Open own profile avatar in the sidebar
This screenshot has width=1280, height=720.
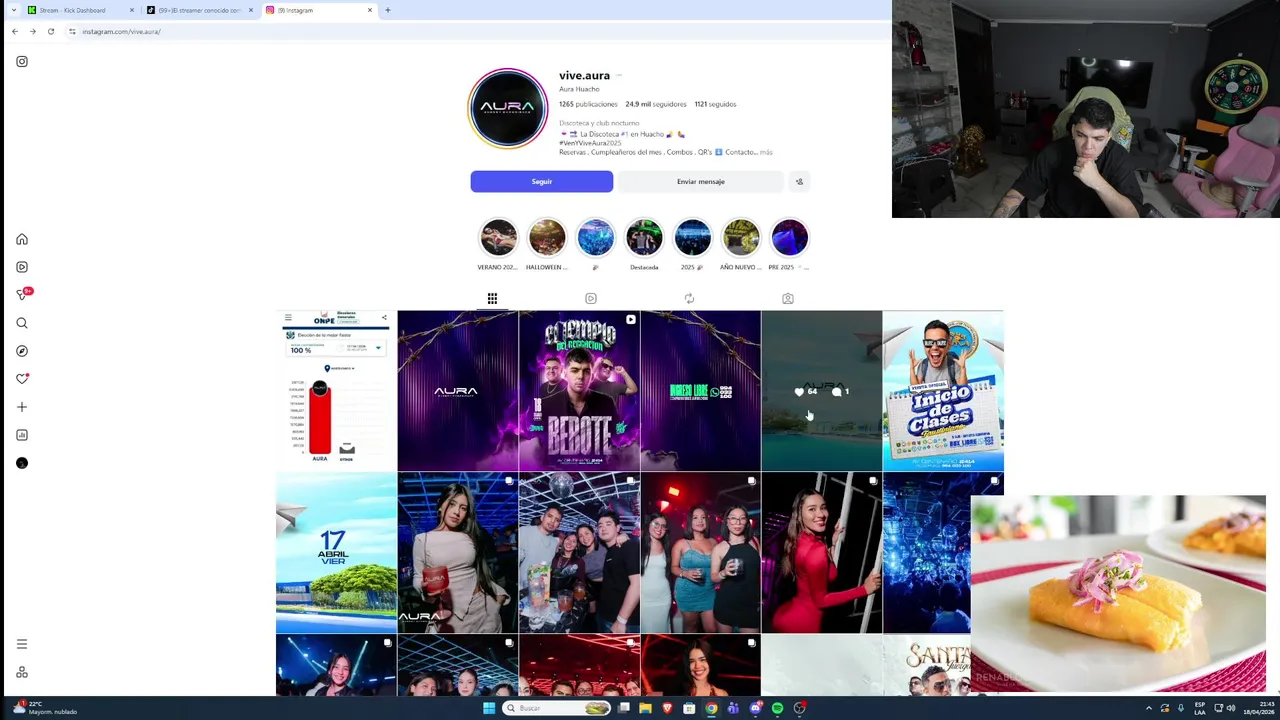(22, 463)
